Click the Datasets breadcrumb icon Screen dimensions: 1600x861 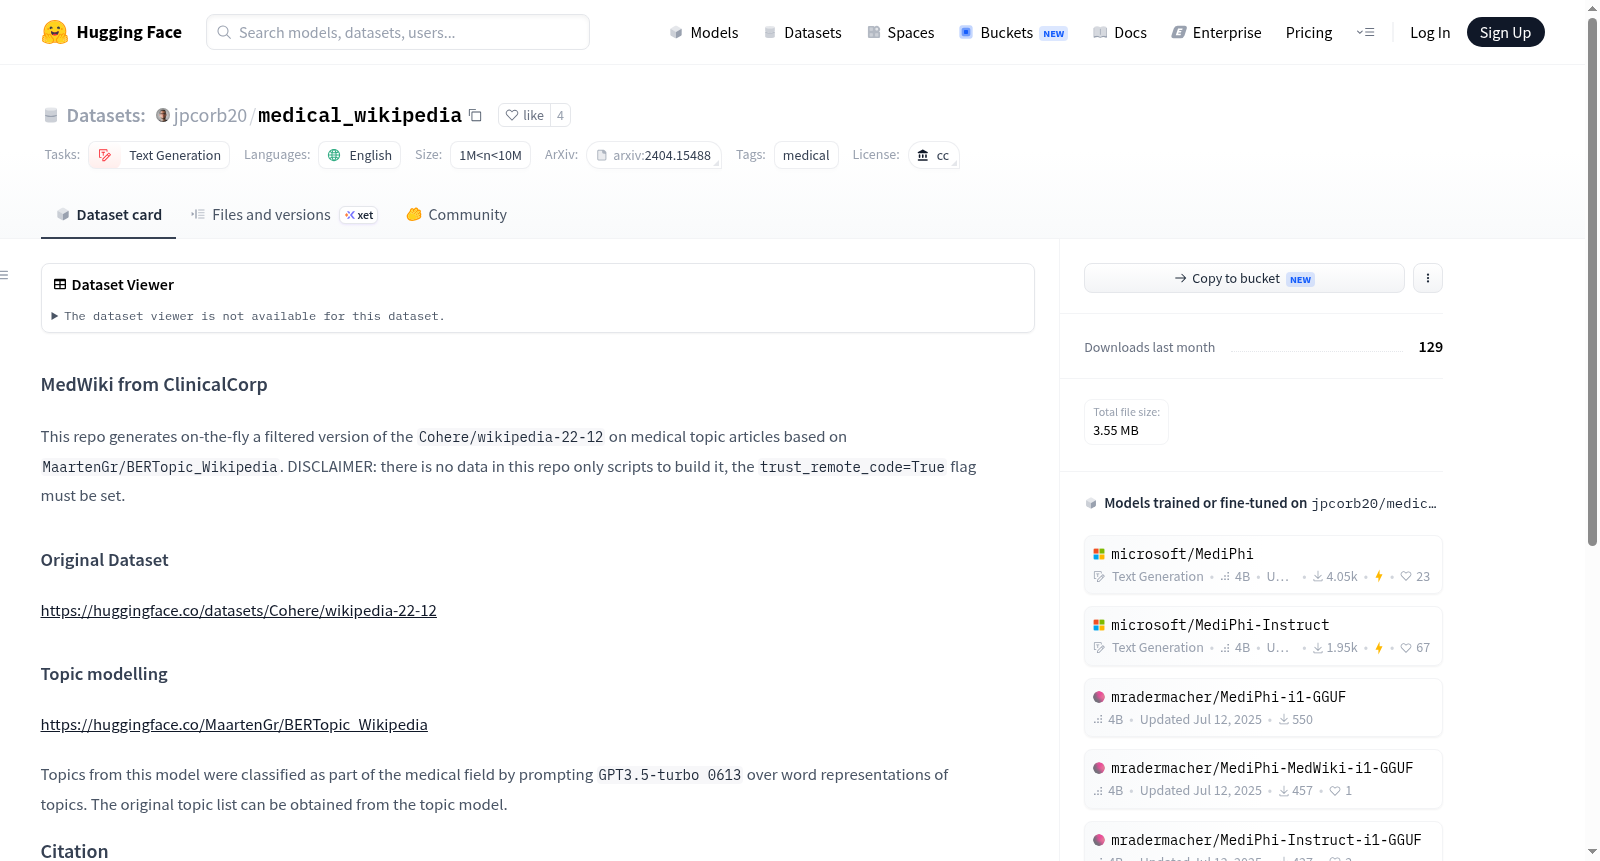[x=51, y=116]
